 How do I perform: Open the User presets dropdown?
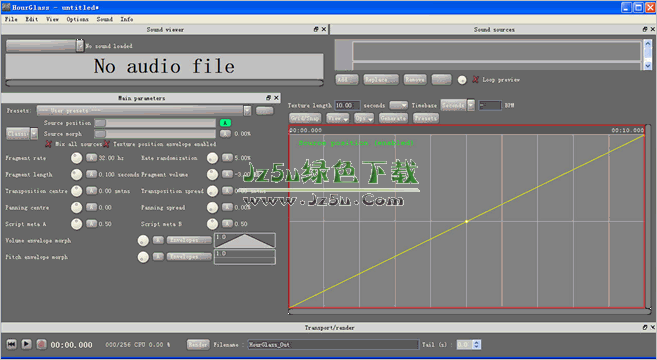click(x=144, y=111)
